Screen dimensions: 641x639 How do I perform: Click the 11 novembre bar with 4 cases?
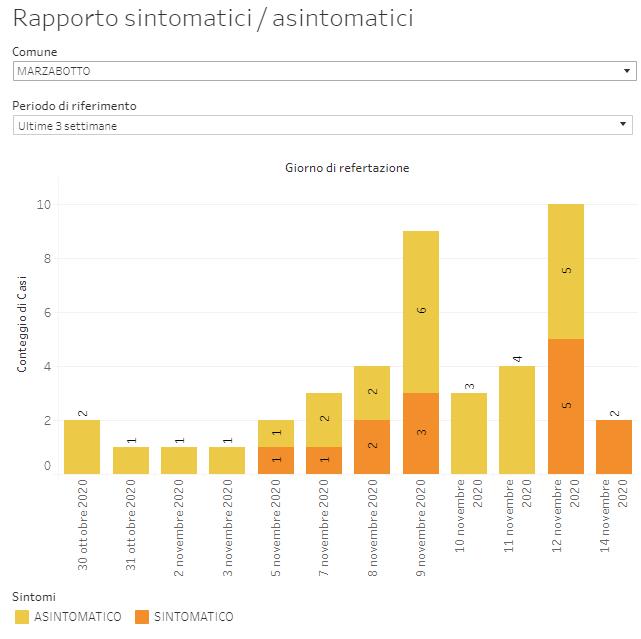[x=517, y=420]
